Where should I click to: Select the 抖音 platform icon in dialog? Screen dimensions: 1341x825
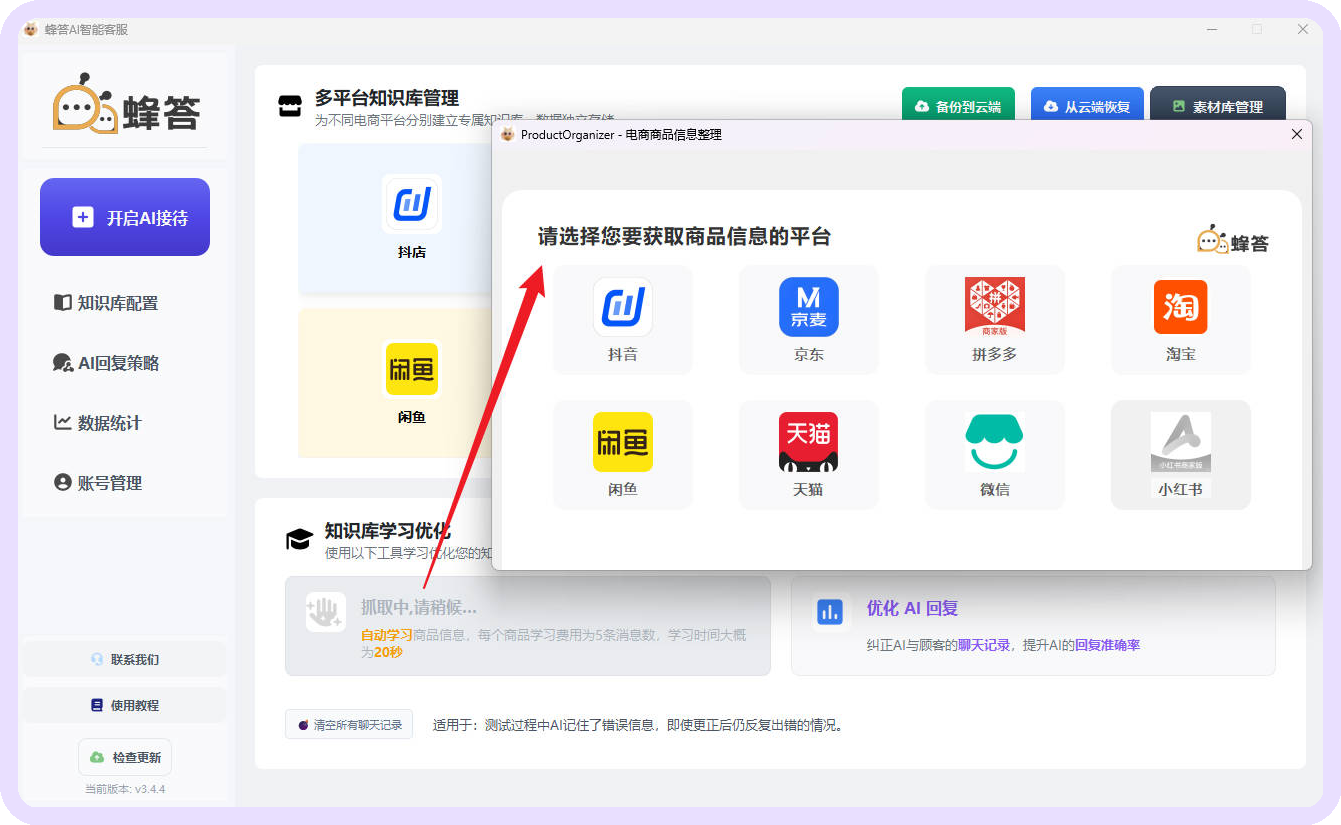622,308
